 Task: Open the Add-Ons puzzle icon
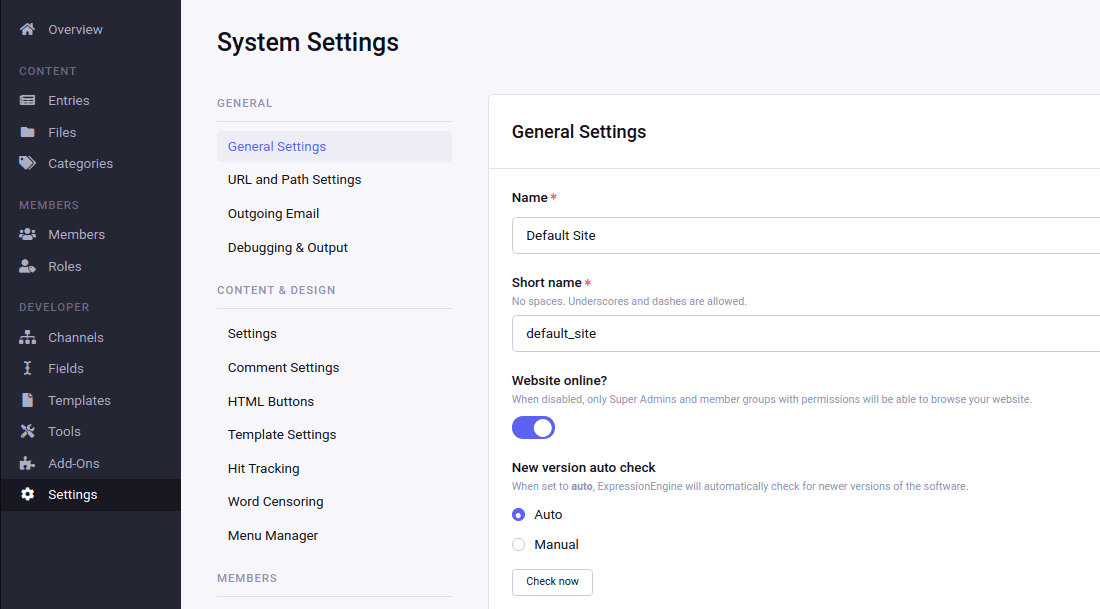pos(27,463)
